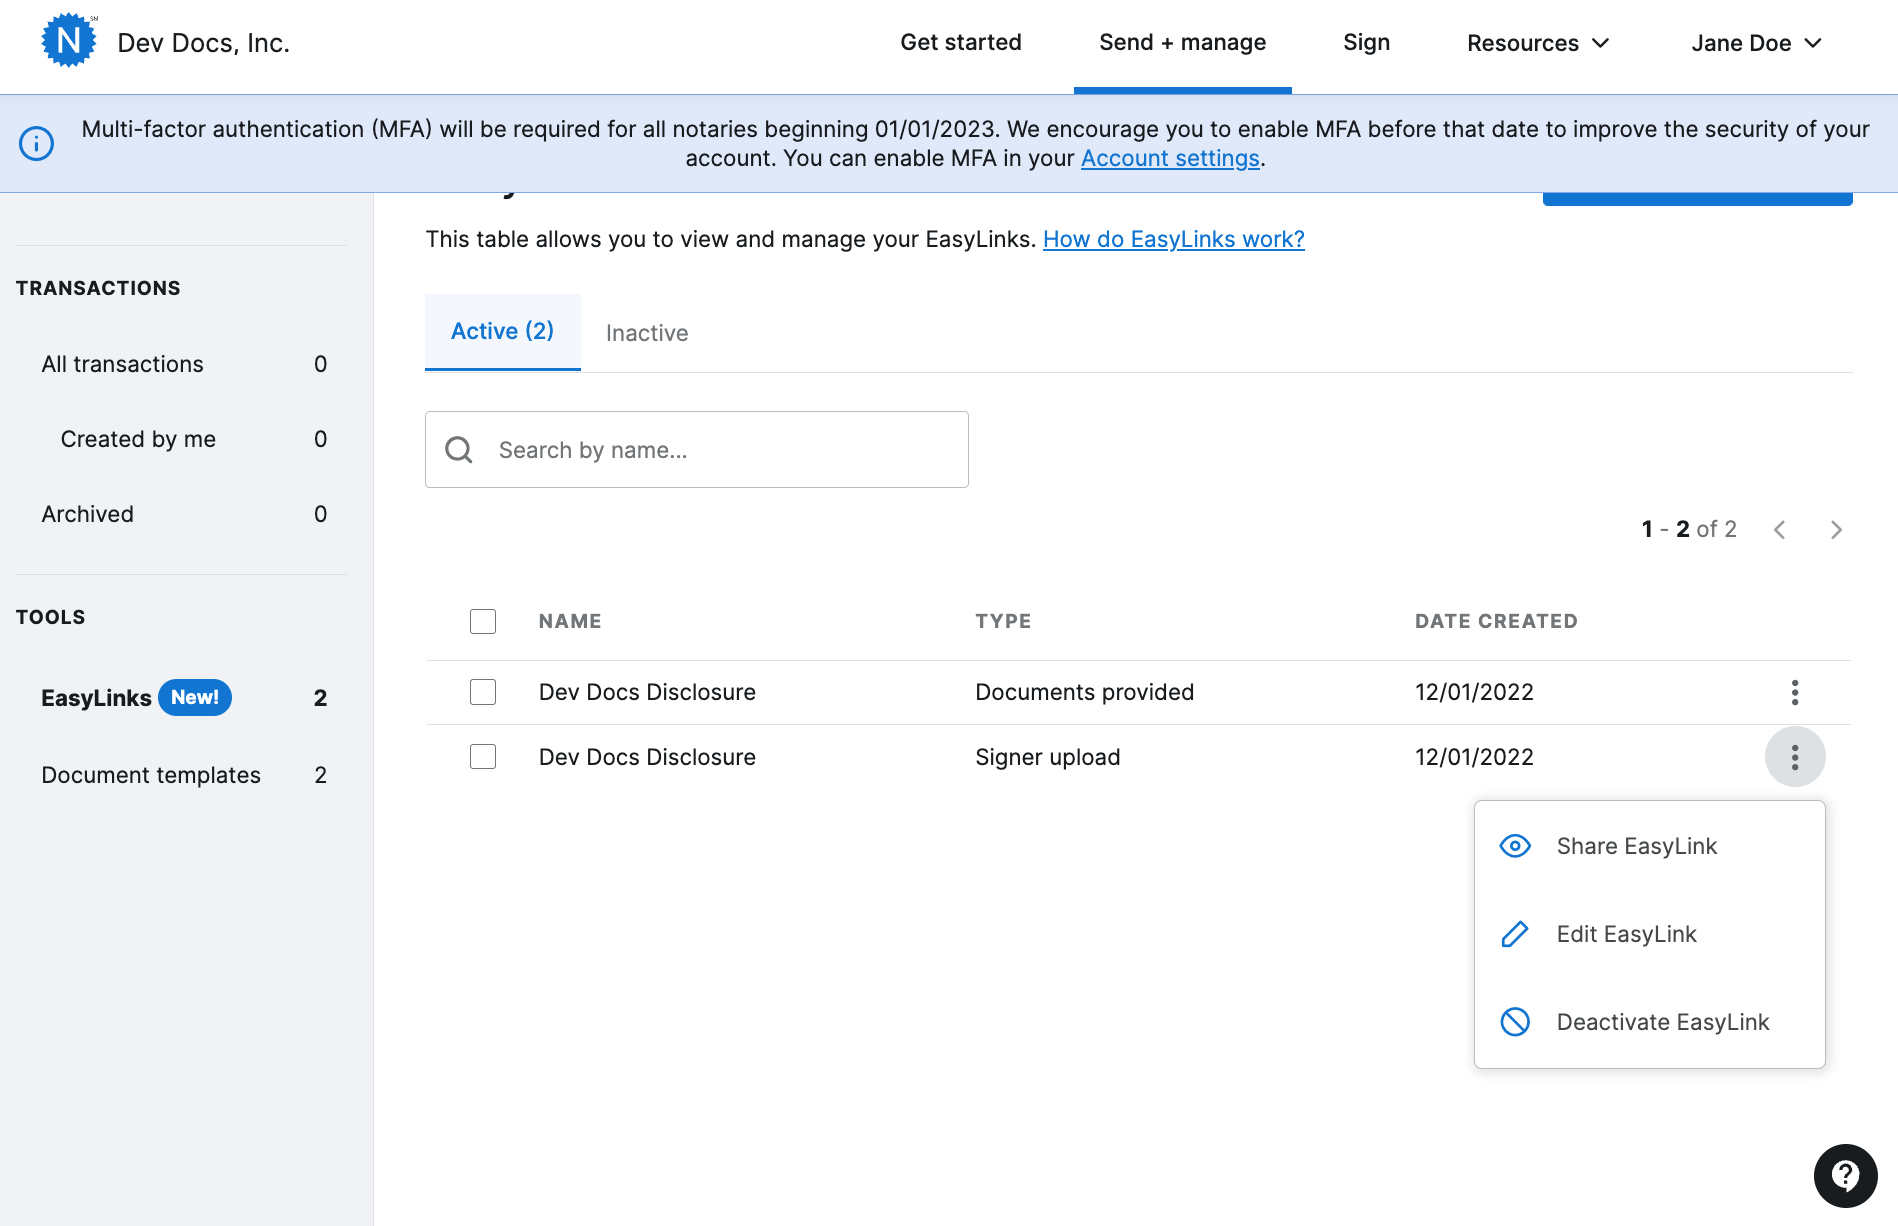Open the Get started page
This screenshot has width=1898, height=1226.
coord(961,42)
